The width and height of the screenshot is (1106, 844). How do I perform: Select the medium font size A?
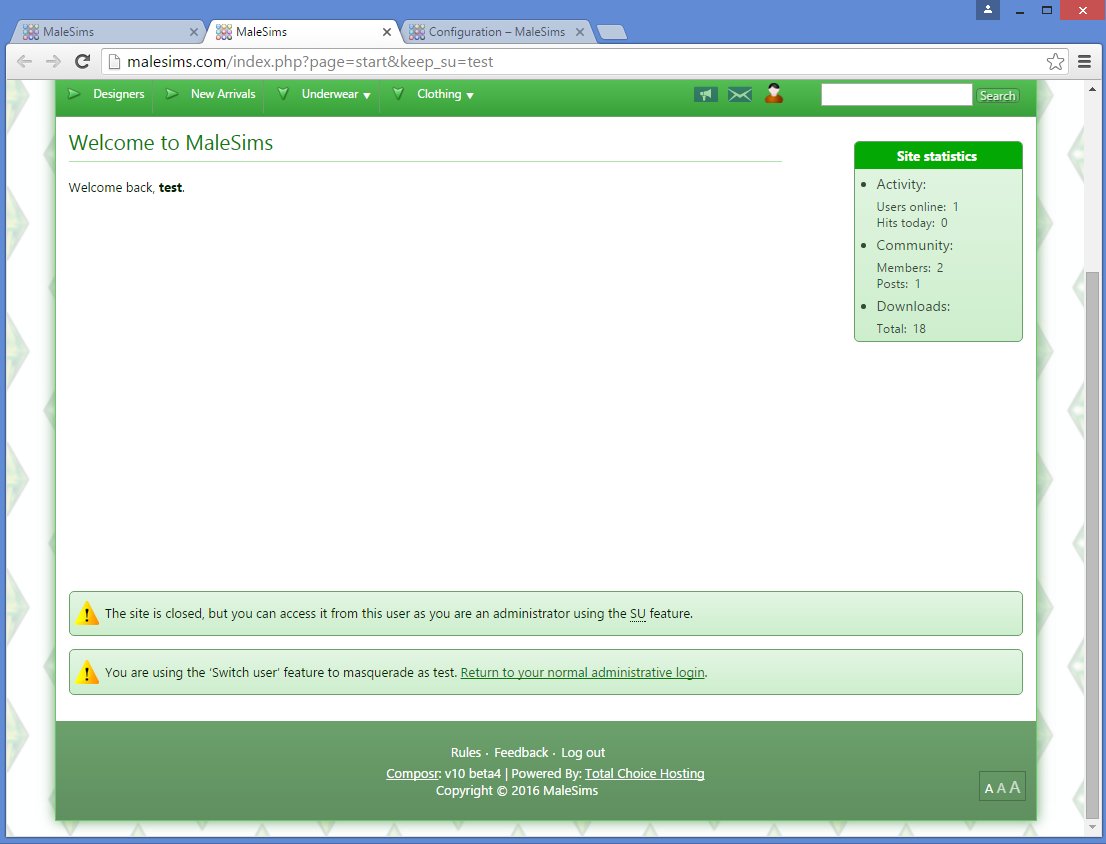click(x=1001, y=788)
